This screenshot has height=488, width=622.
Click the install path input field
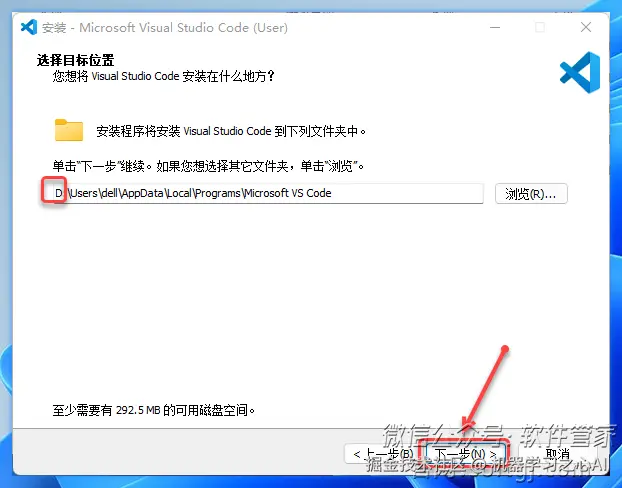click(x=267, y=193)
